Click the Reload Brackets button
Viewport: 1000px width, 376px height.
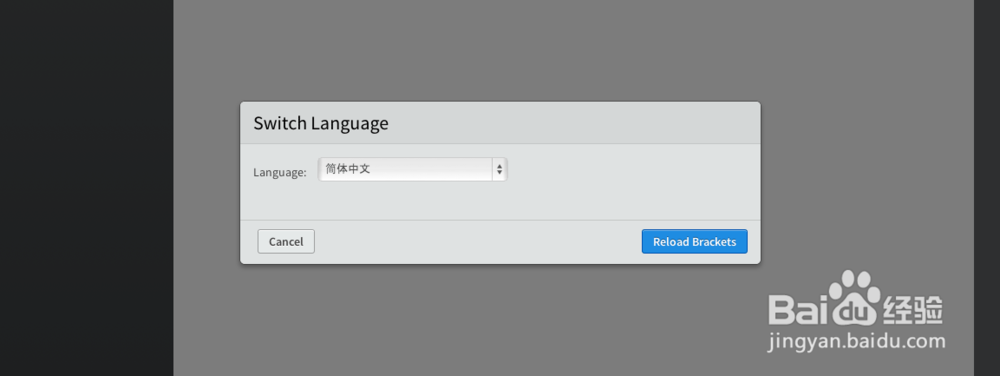click(x=695, y=242)
